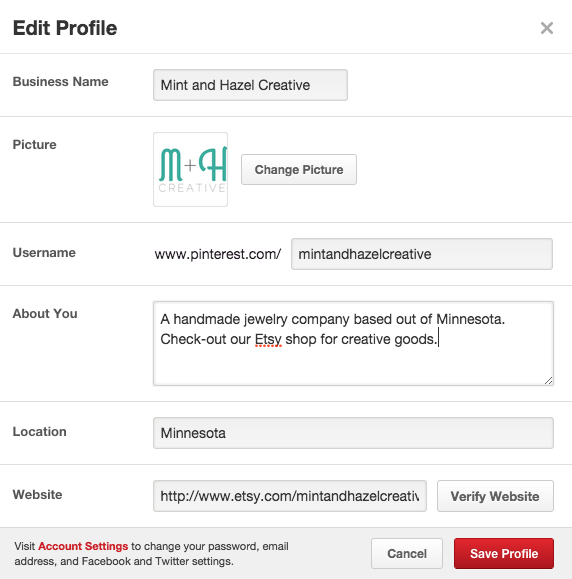Click the M+H Creative profile picture

point(191,169)
